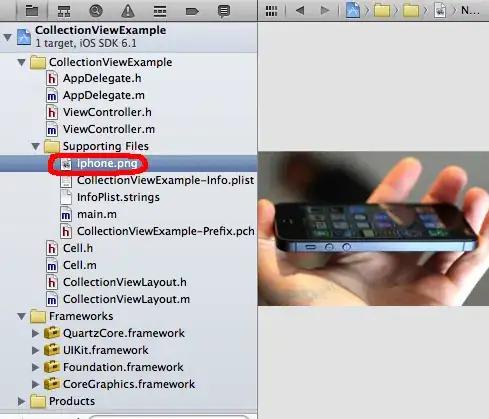This screenshot has width=489, height=419.
Task: Click the project icon in jump bar
Action: (x=353, y=10)
